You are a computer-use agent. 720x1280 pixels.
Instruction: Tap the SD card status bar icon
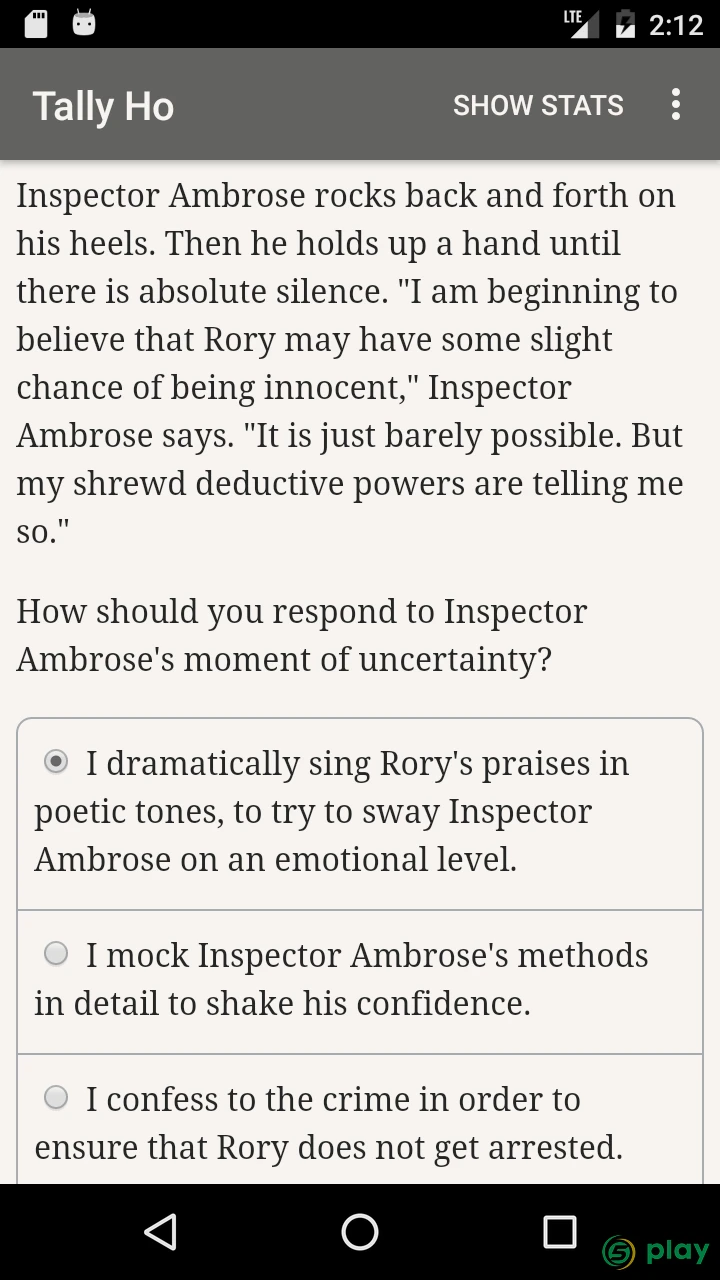36,24
